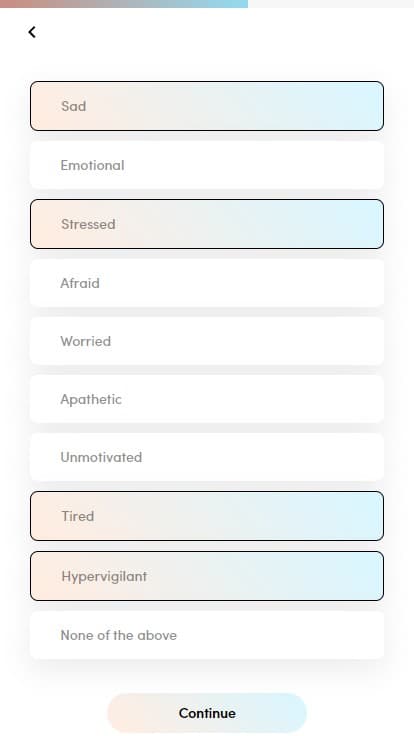Screen dimensions: 414x736
Task: Click the Sad label text
Action: (74, 106)
